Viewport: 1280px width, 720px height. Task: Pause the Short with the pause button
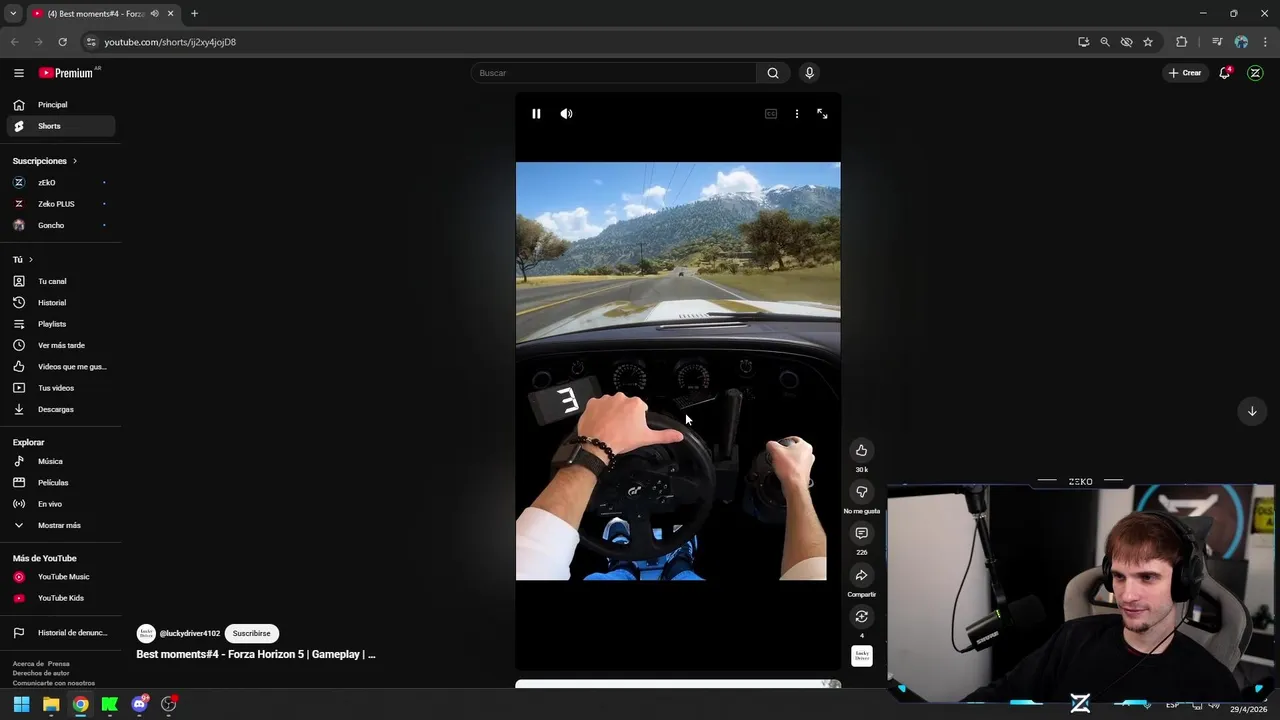[536, 114]
